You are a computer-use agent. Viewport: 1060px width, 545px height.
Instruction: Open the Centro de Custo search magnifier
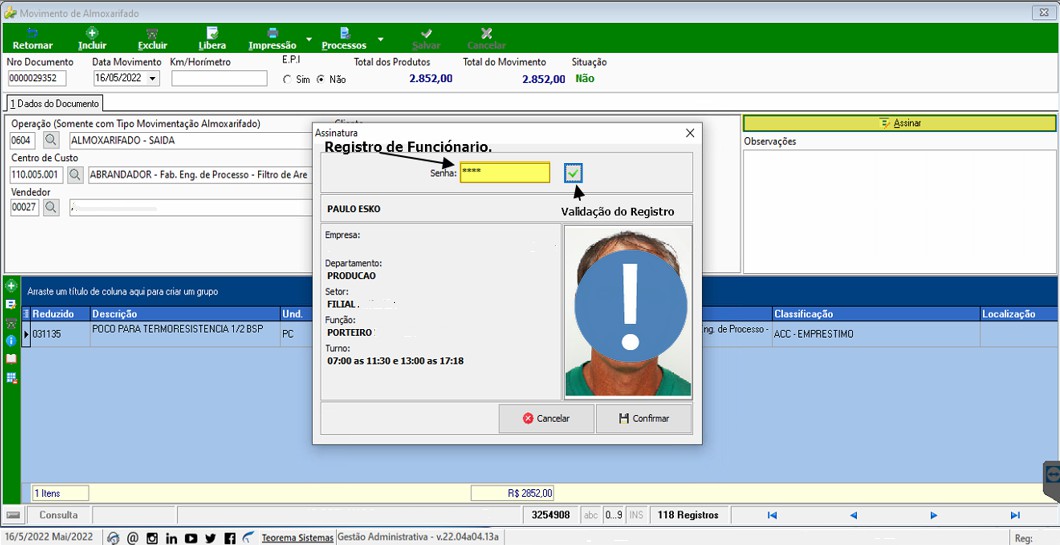coord(76,175)
